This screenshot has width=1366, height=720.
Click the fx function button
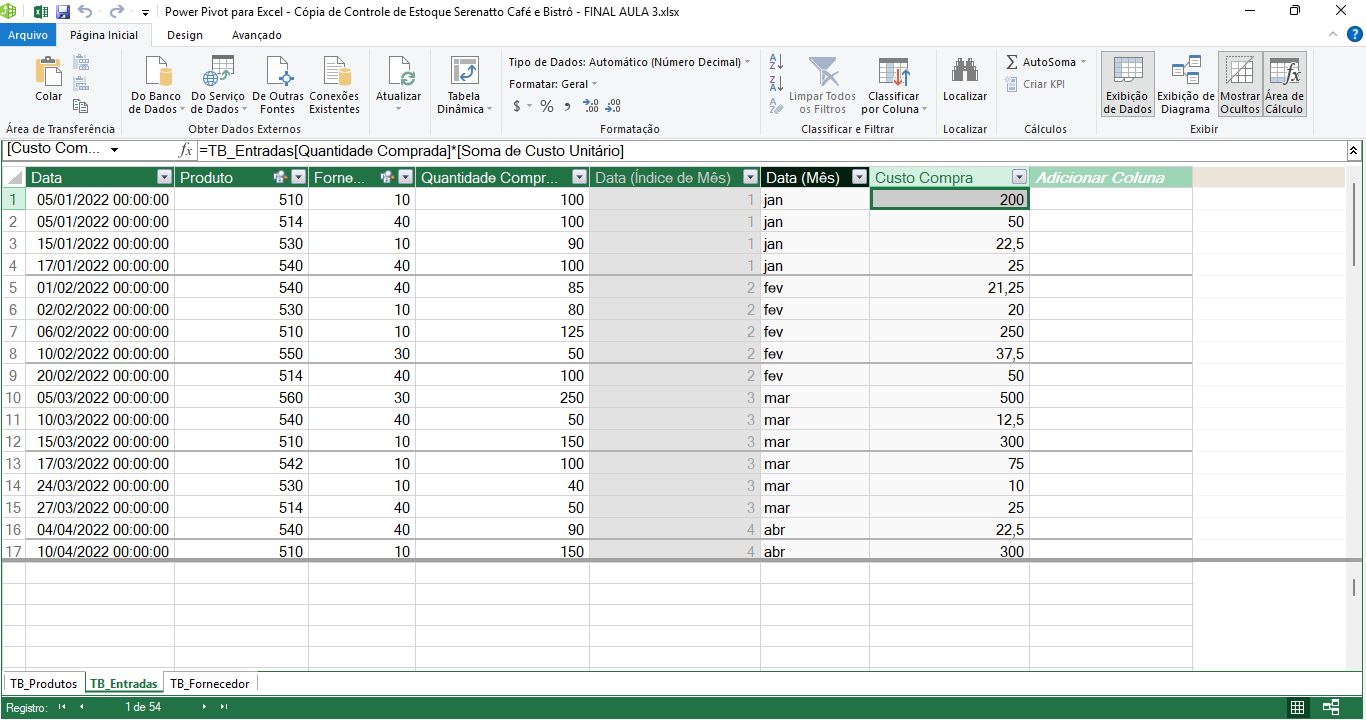pos(185,150)
